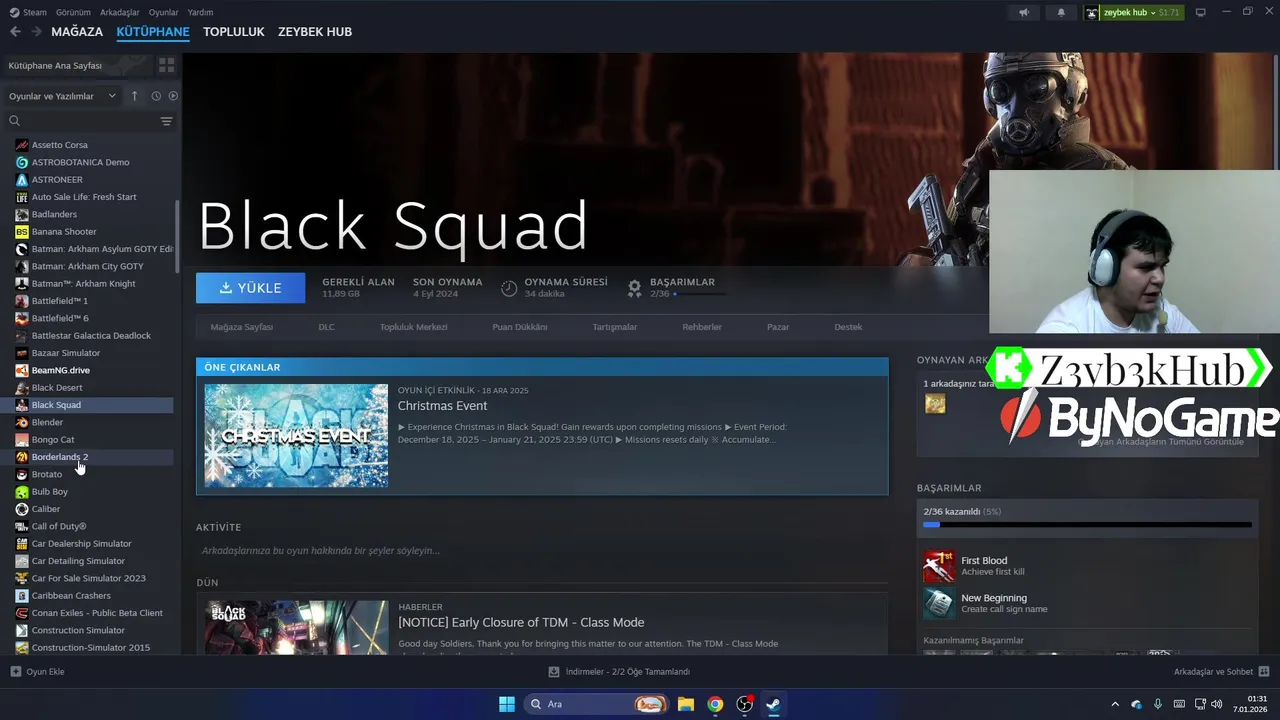Open the announcements megaphone icon
This screenshot has width=1280, height=720.
(1023, 13)
